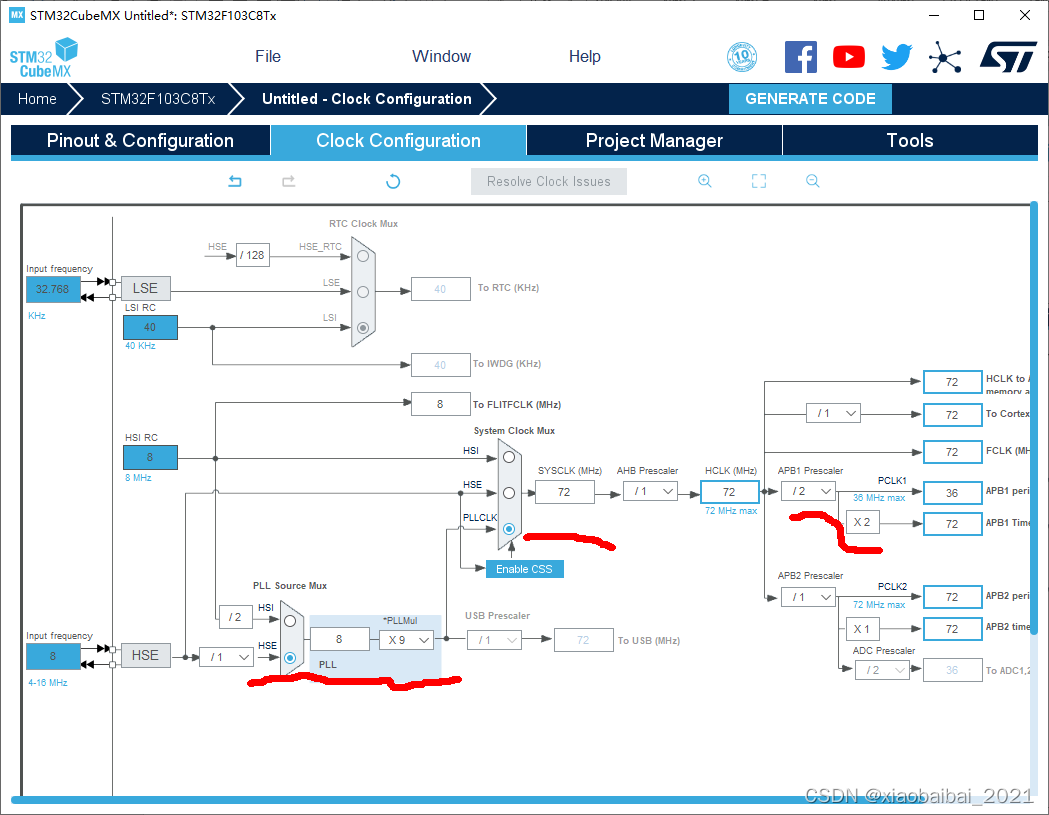Click the To IWDG (KHz) 40 field

(440, 365)
